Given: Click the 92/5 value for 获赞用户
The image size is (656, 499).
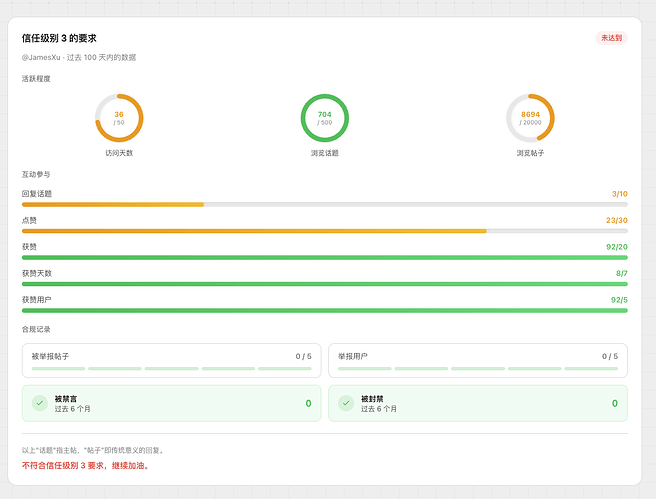Looking at the screenshot, I should click(x=619, y=299).
